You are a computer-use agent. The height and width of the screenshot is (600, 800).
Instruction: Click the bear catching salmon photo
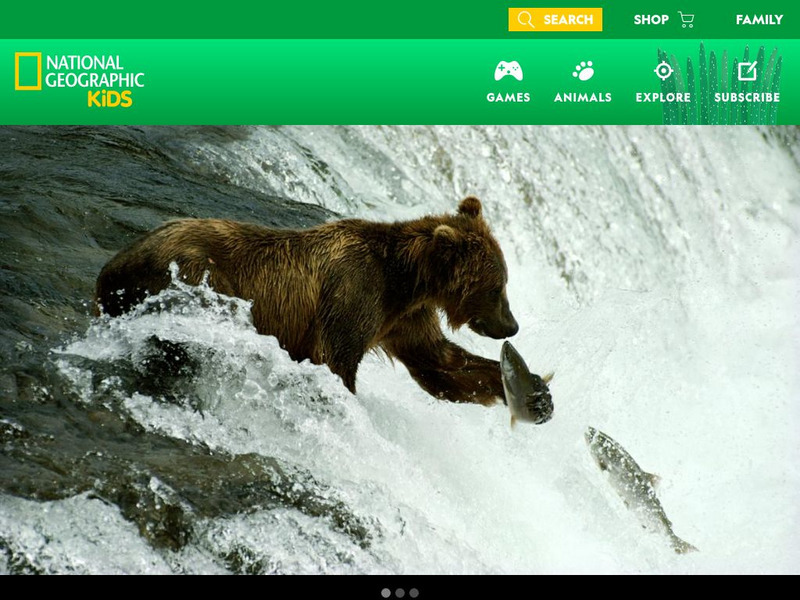(x=400, y=350)
